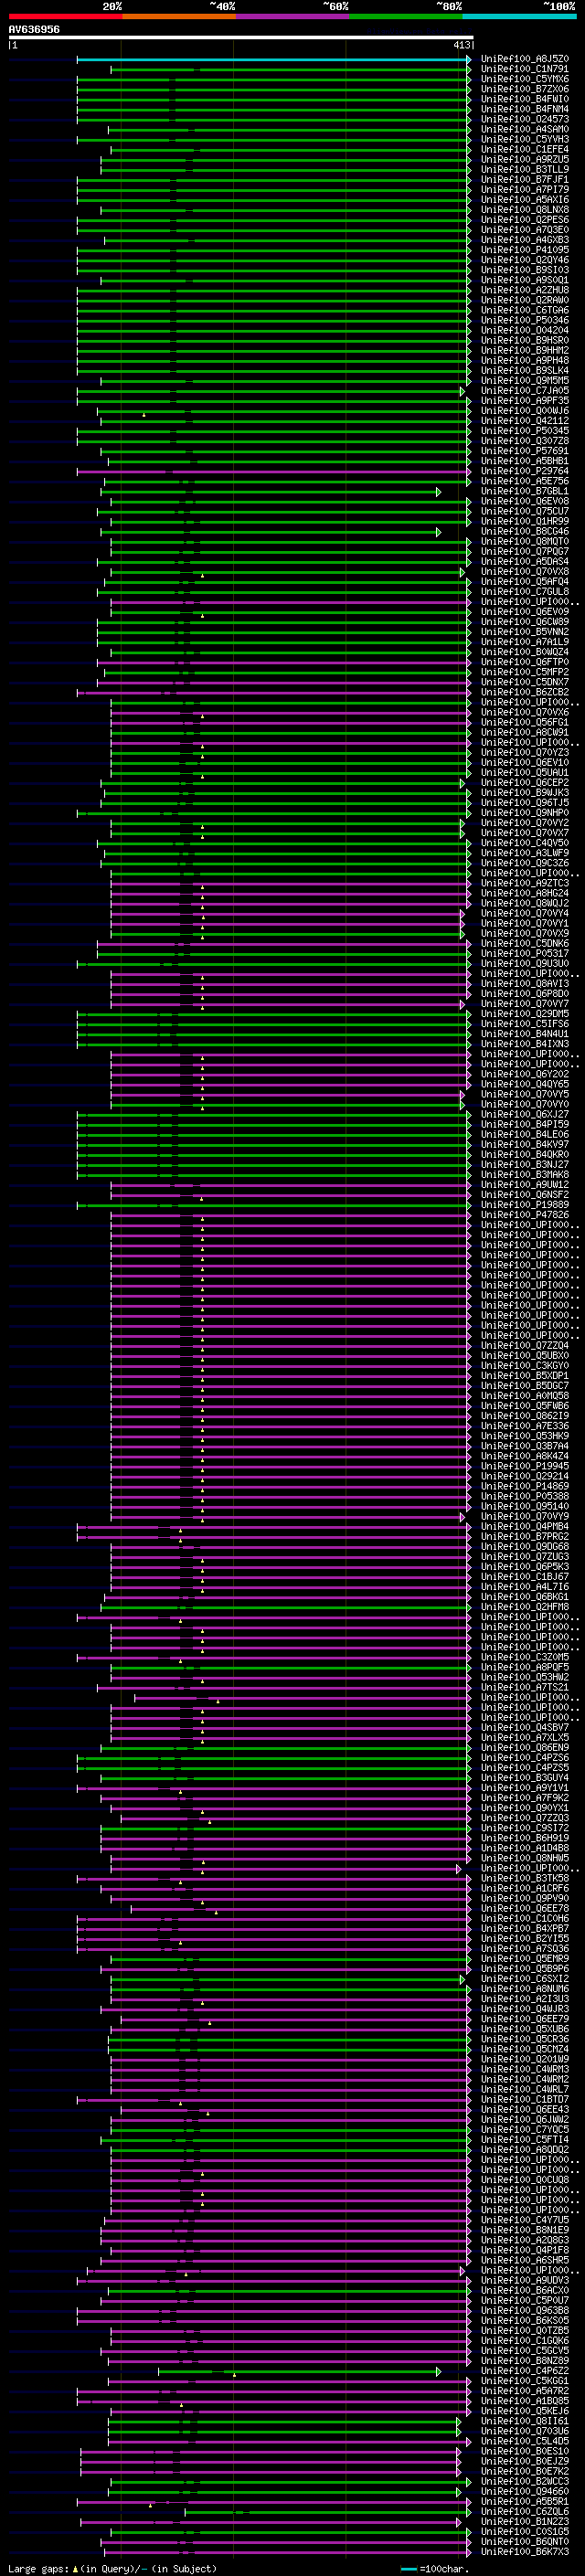The width and height of the screenshot is (585, 2576).
Task: Select the UniRef100_C7JA05 label
Action: tap(524, 391)
